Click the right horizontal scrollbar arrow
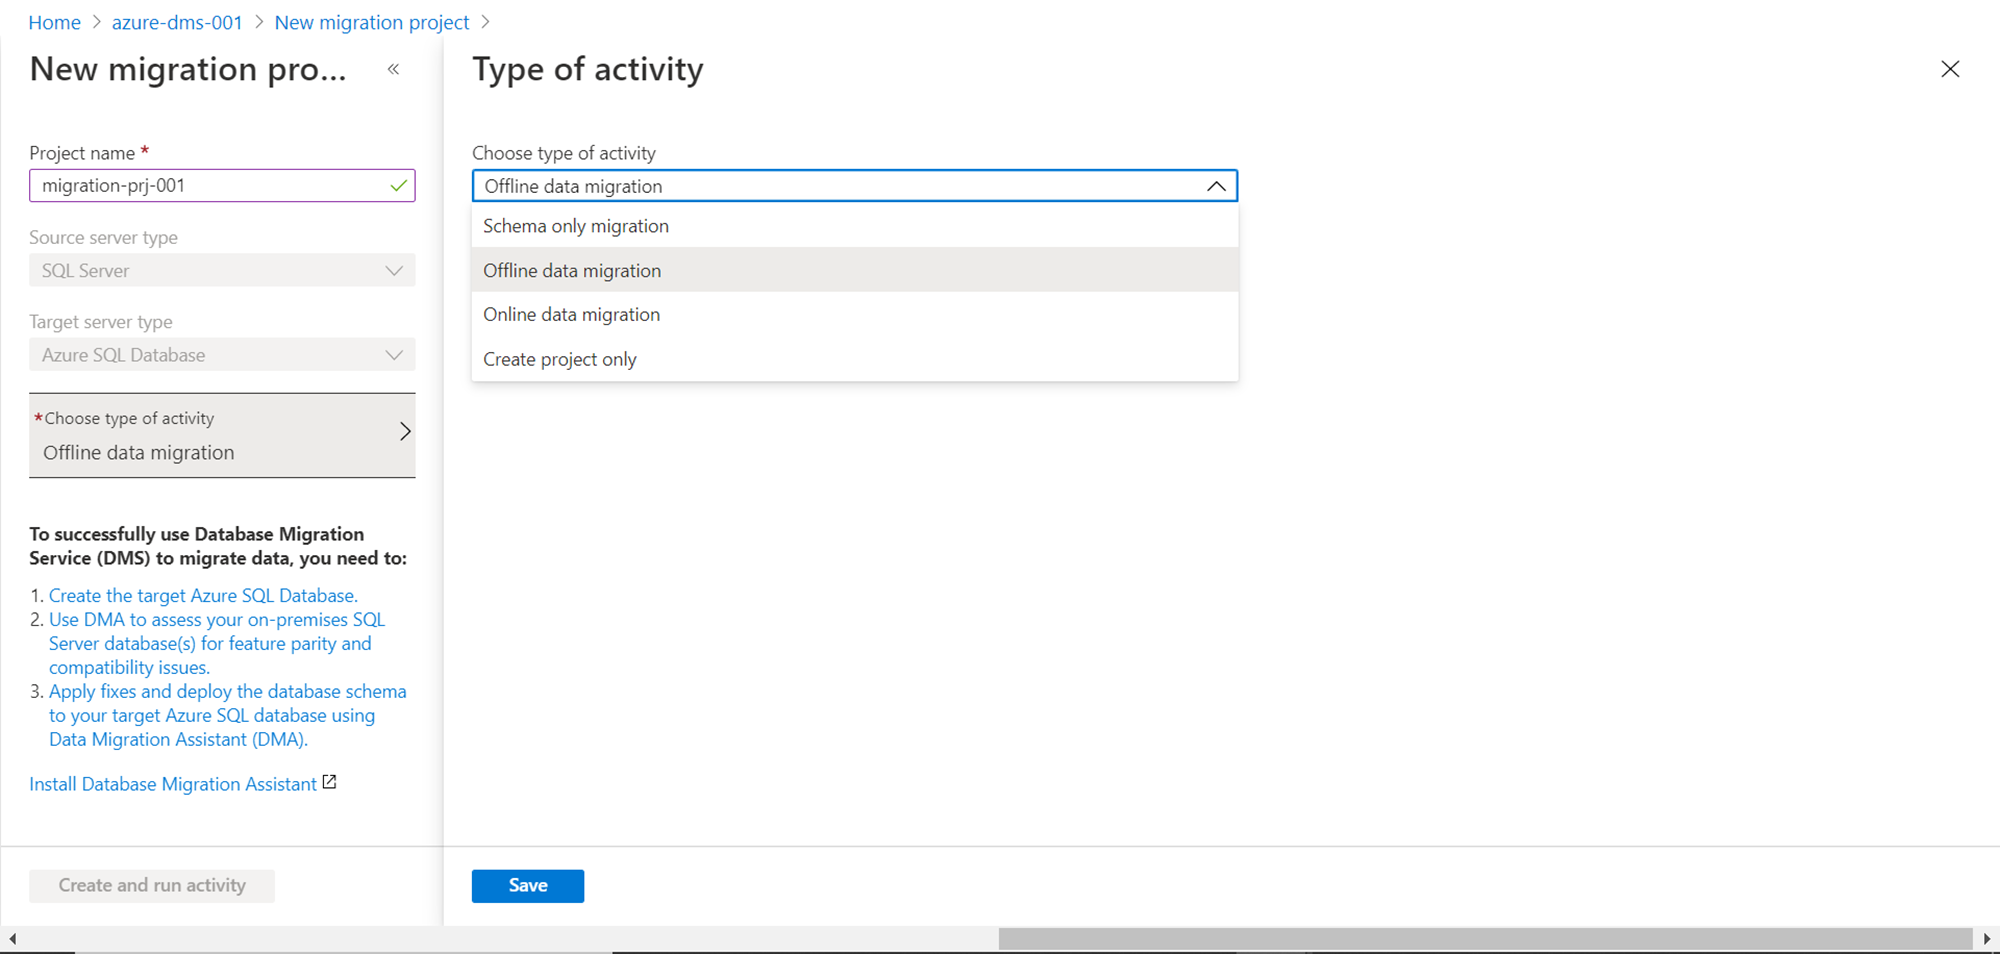2000x954 pixels. point(1987,939)
